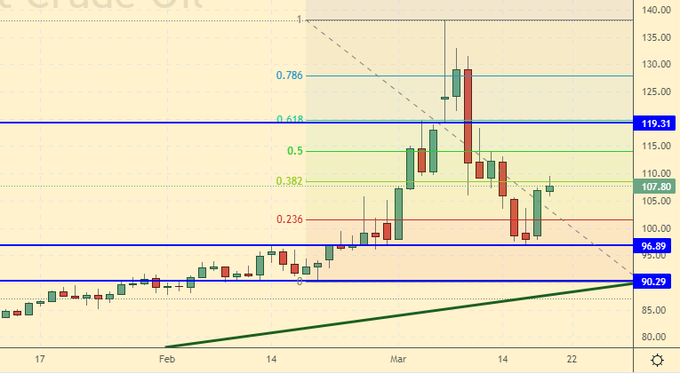
Task: Click the 119.31 price label
Action: click(x=656, y=124)
